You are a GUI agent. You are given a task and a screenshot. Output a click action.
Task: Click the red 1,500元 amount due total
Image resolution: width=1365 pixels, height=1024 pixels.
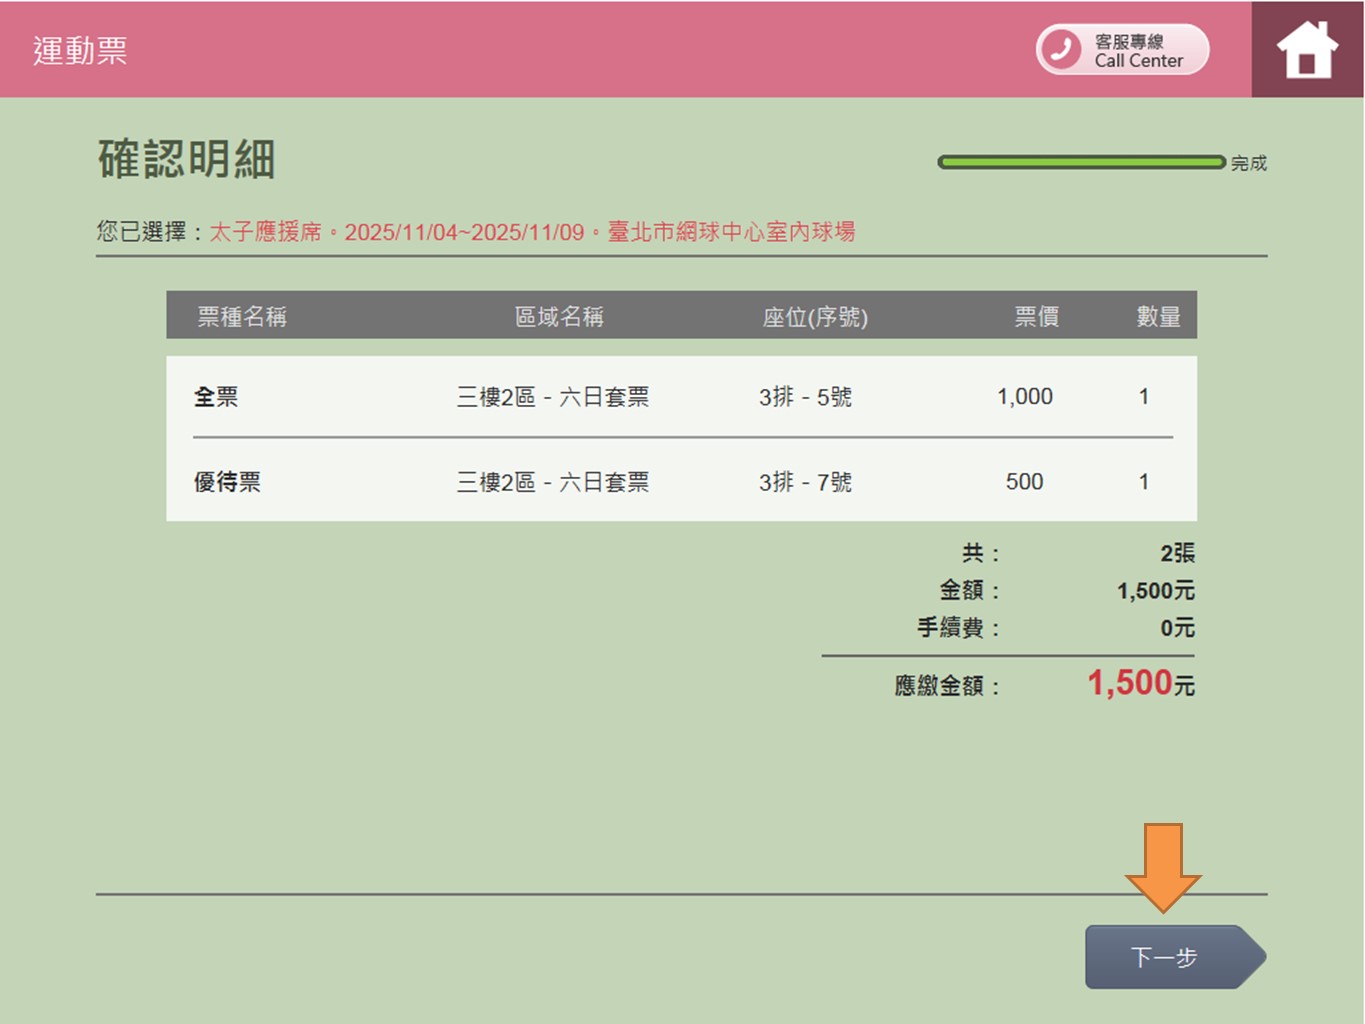[1140, 684]
